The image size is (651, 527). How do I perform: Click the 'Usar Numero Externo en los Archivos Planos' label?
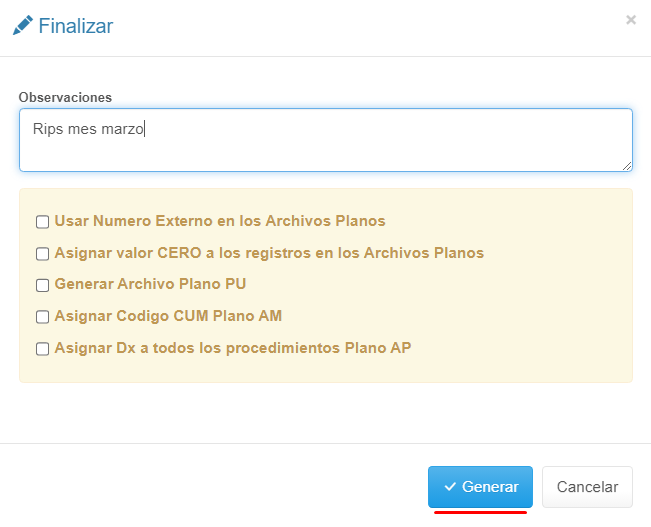point(220,221)
